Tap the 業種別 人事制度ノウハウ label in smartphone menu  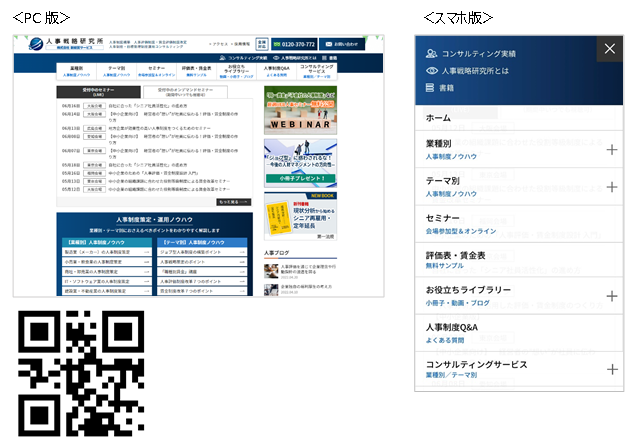click(x=451, y=149)
